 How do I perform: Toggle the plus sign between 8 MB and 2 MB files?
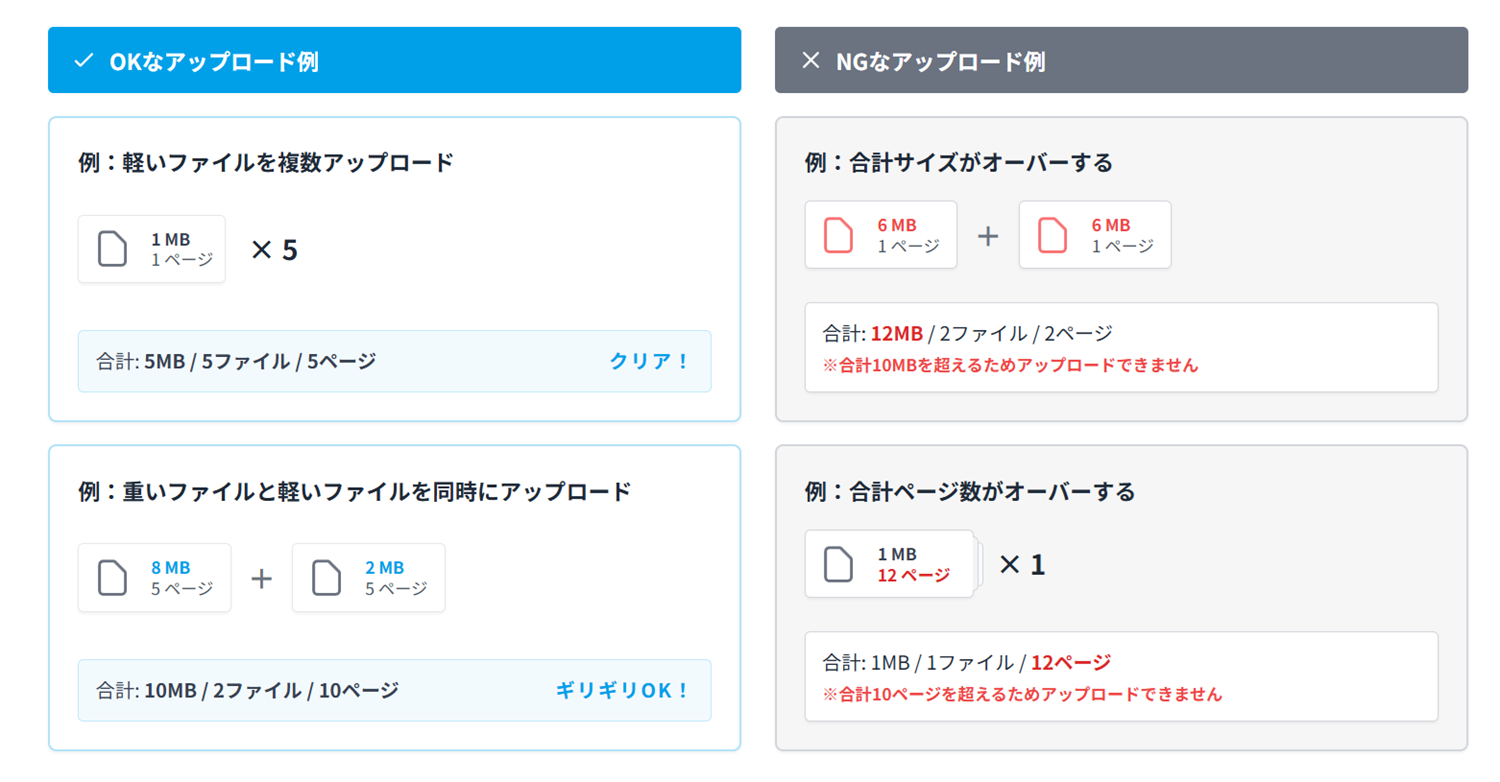click(261, 577)
